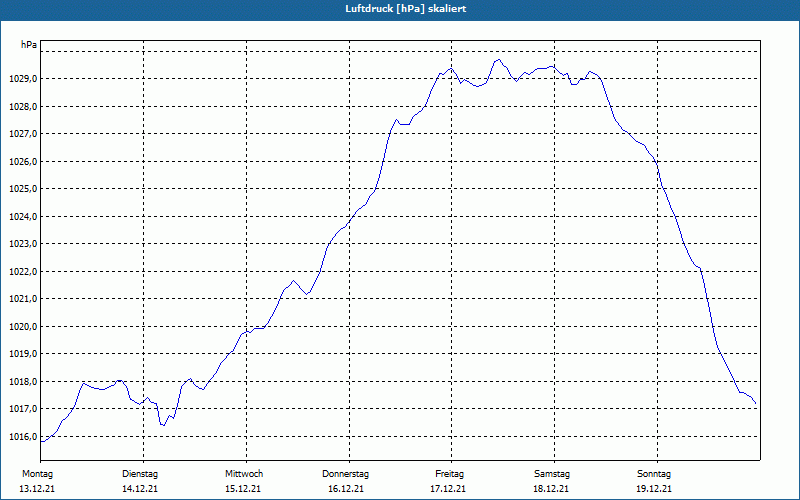Click the 'Montag' day label
Image resolution: width=800 pixels, height=500 pixels.
pyautogui.click(x=37, y=474)
